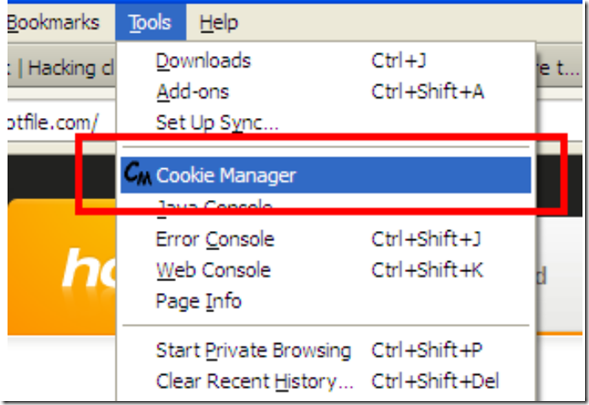Open the Web Console
The width and height of the screenshot is (589, 405).
point(326,270)
